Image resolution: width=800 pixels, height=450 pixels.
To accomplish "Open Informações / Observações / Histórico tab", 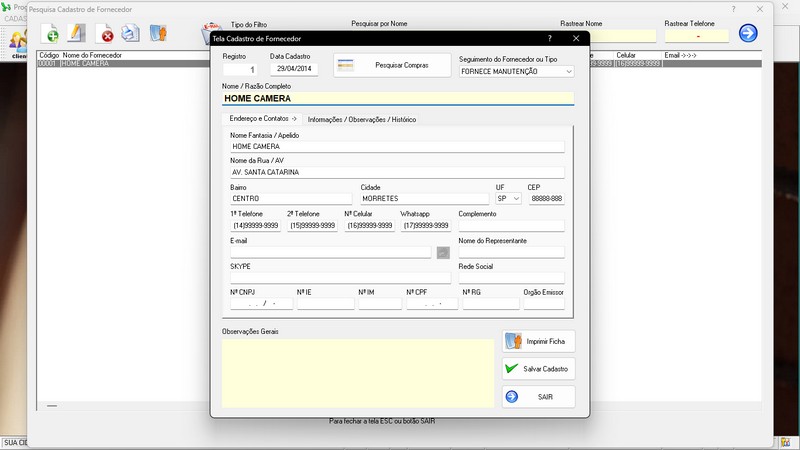I will [x=362, y=119].
